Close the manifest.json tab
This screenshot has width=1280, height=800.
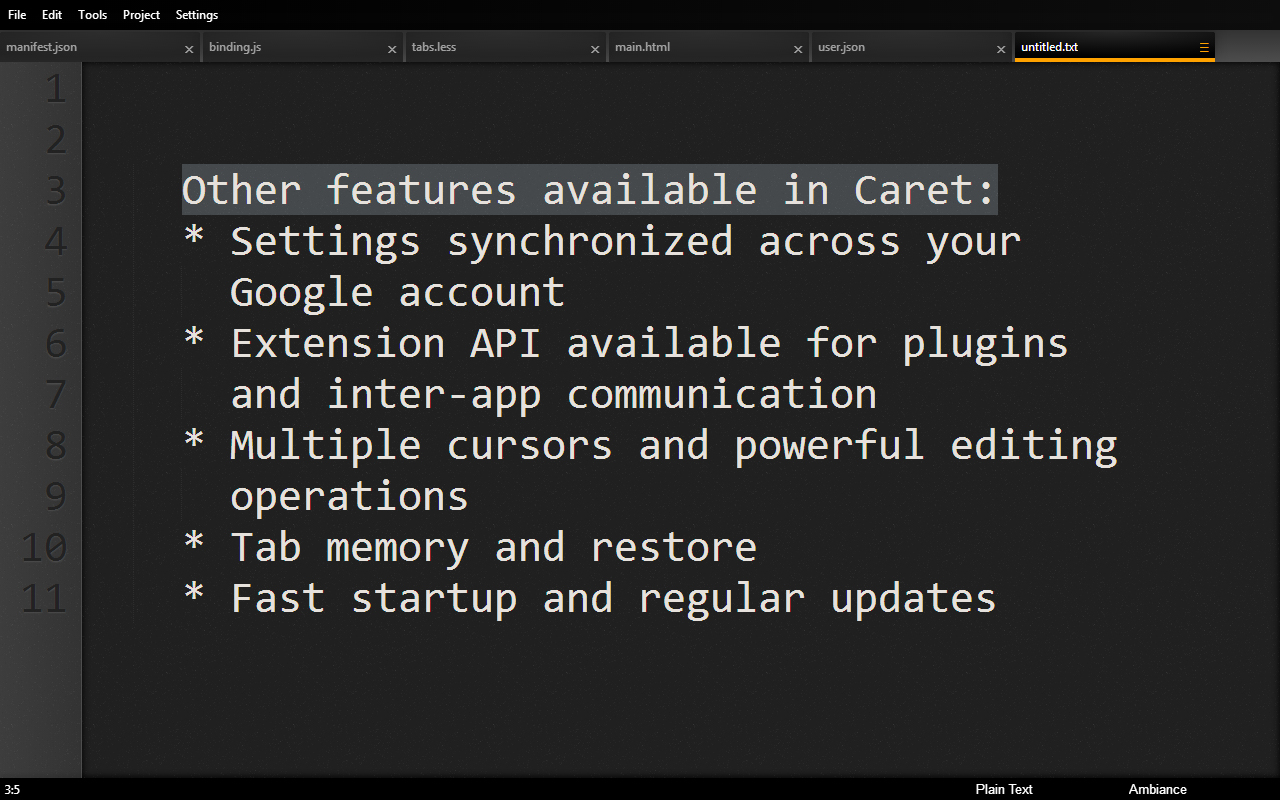[x=189, y=49]
